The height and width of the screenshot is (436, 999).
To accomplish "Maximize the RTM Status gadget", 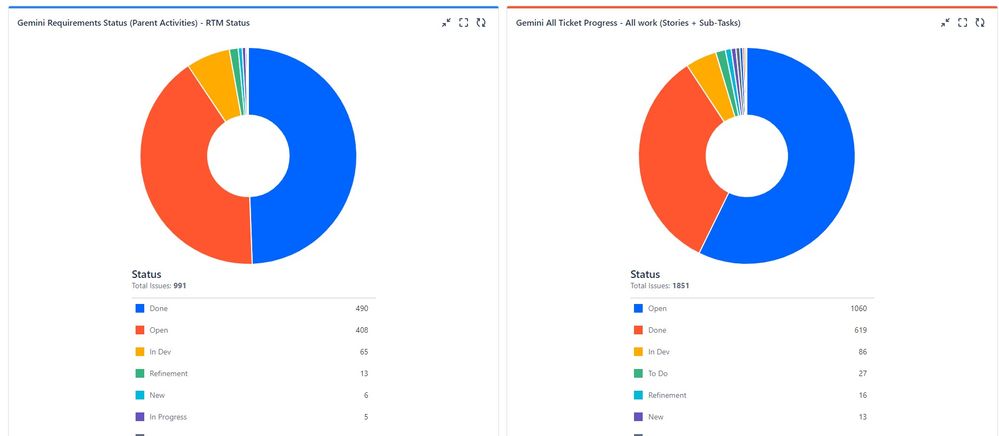I will tap(464, 23).
